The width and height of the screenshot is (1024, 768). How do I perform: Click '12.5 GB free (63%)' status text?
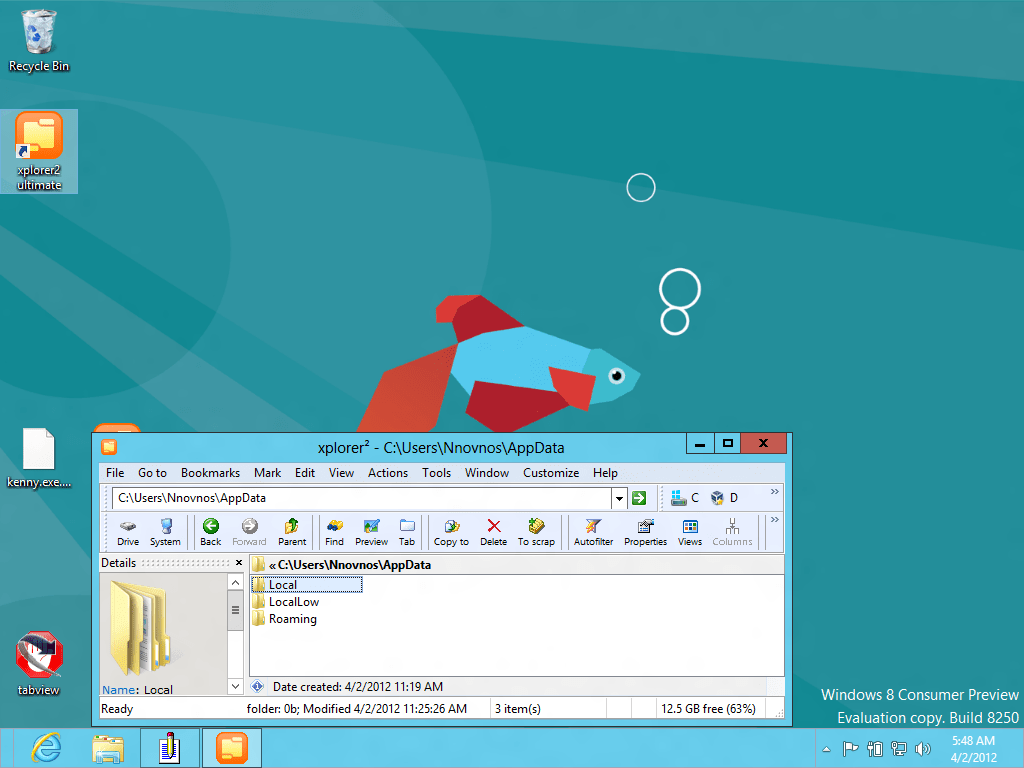coord(708,709)
